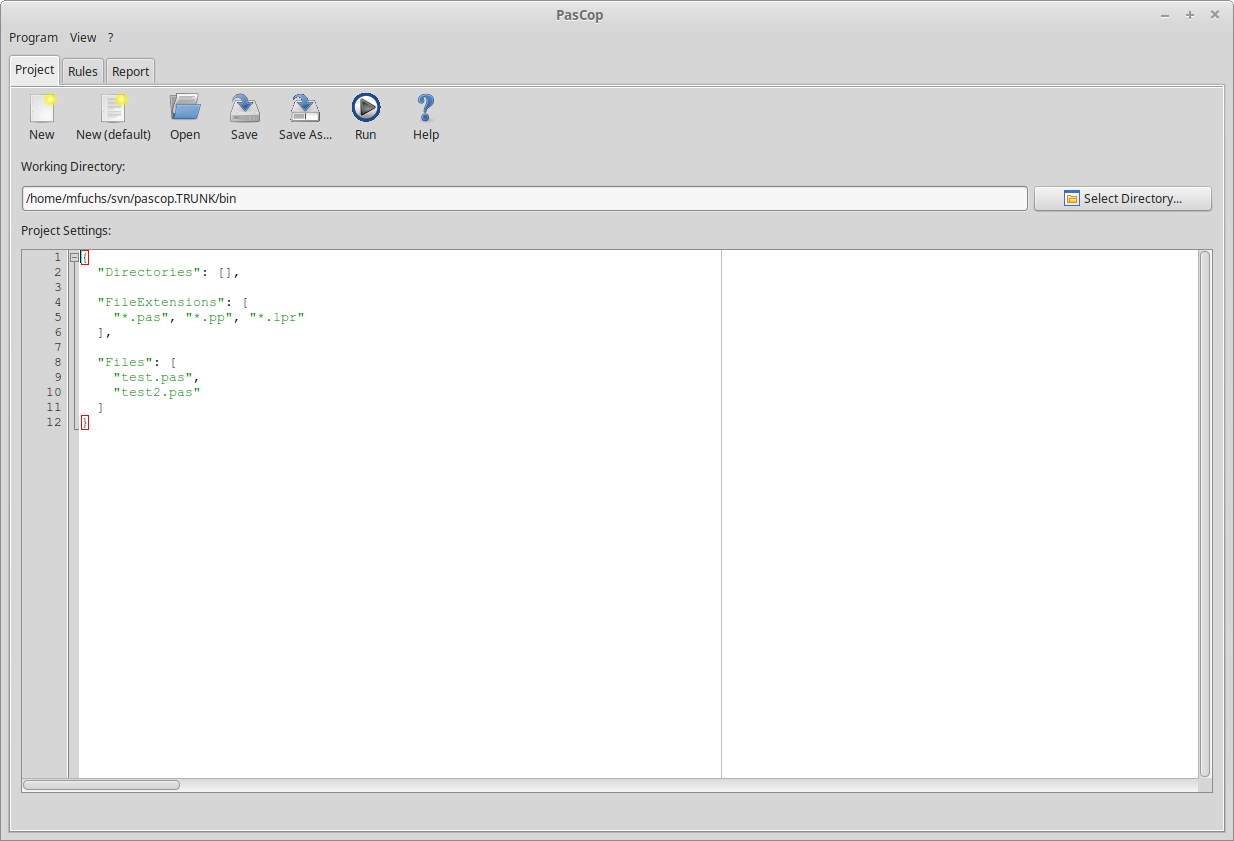Click into the Working Directory path field
This screenshot has height=841, width=1234.
click(524, 198)
